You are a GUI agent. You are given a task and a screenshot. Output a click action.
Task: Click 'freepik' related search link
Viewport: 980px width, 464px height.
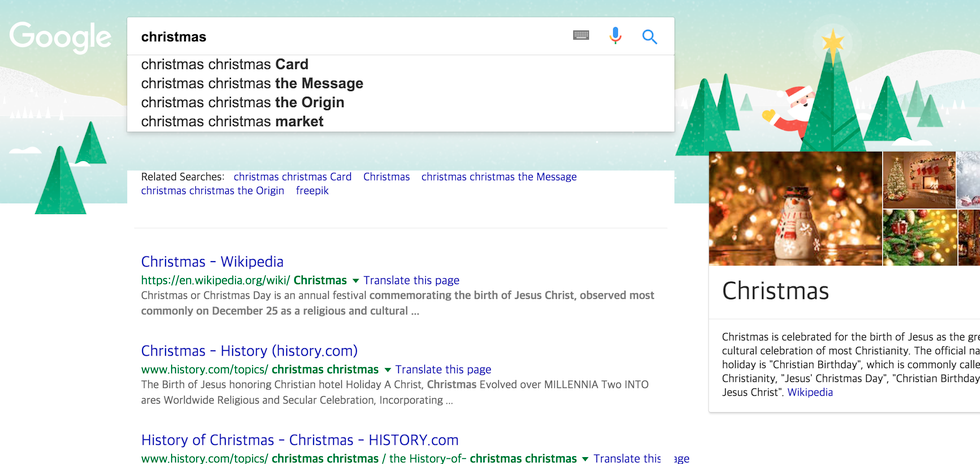pos(312,191)
